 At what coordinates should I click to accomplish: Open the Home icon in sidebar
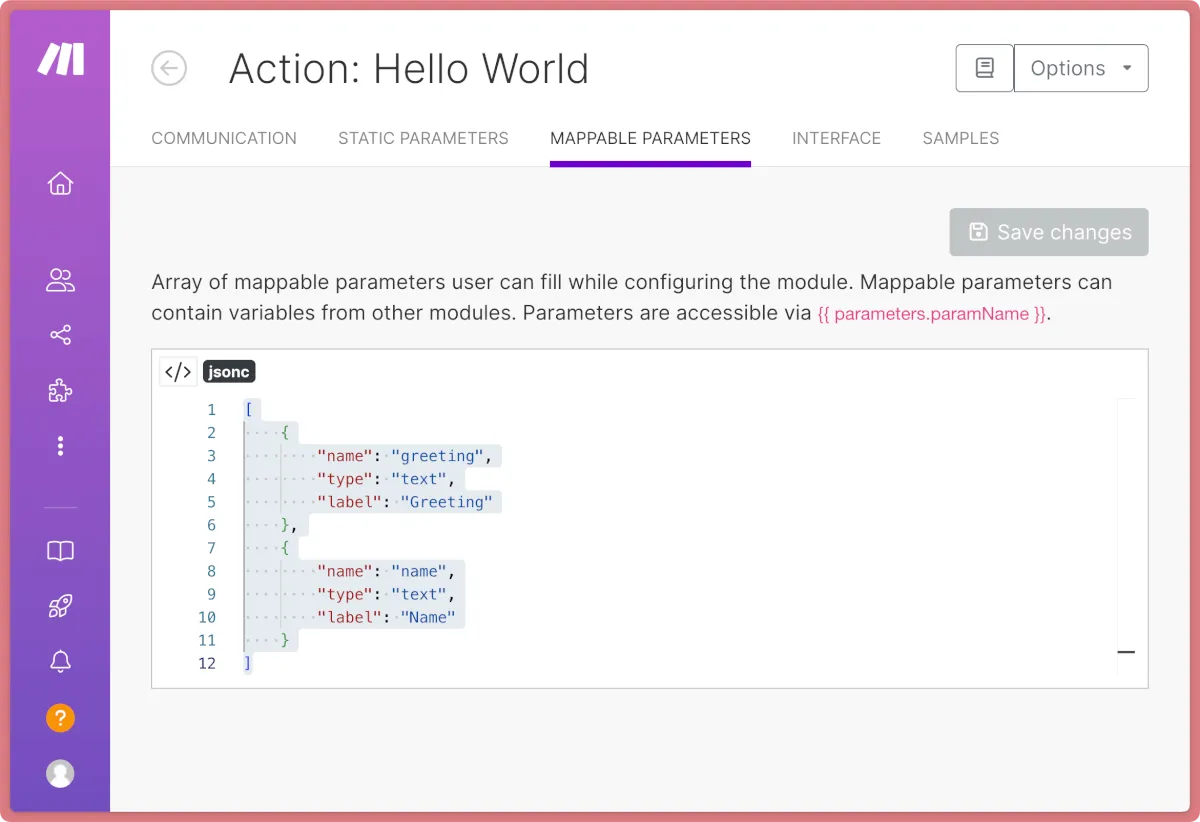click(x=60, y=184)
